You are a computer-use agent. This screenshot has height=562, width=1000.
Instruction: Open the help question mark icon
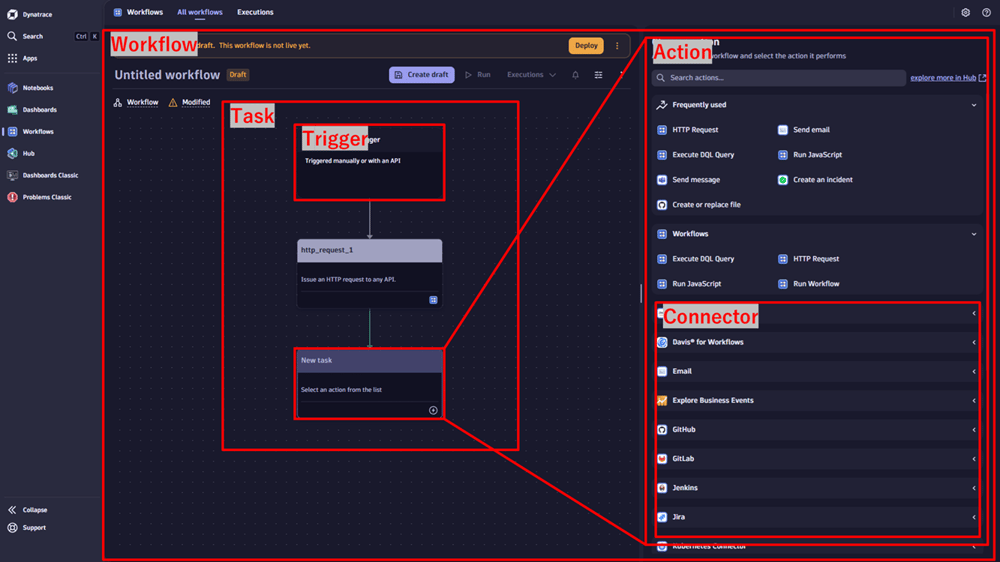(x=986, y=13)
